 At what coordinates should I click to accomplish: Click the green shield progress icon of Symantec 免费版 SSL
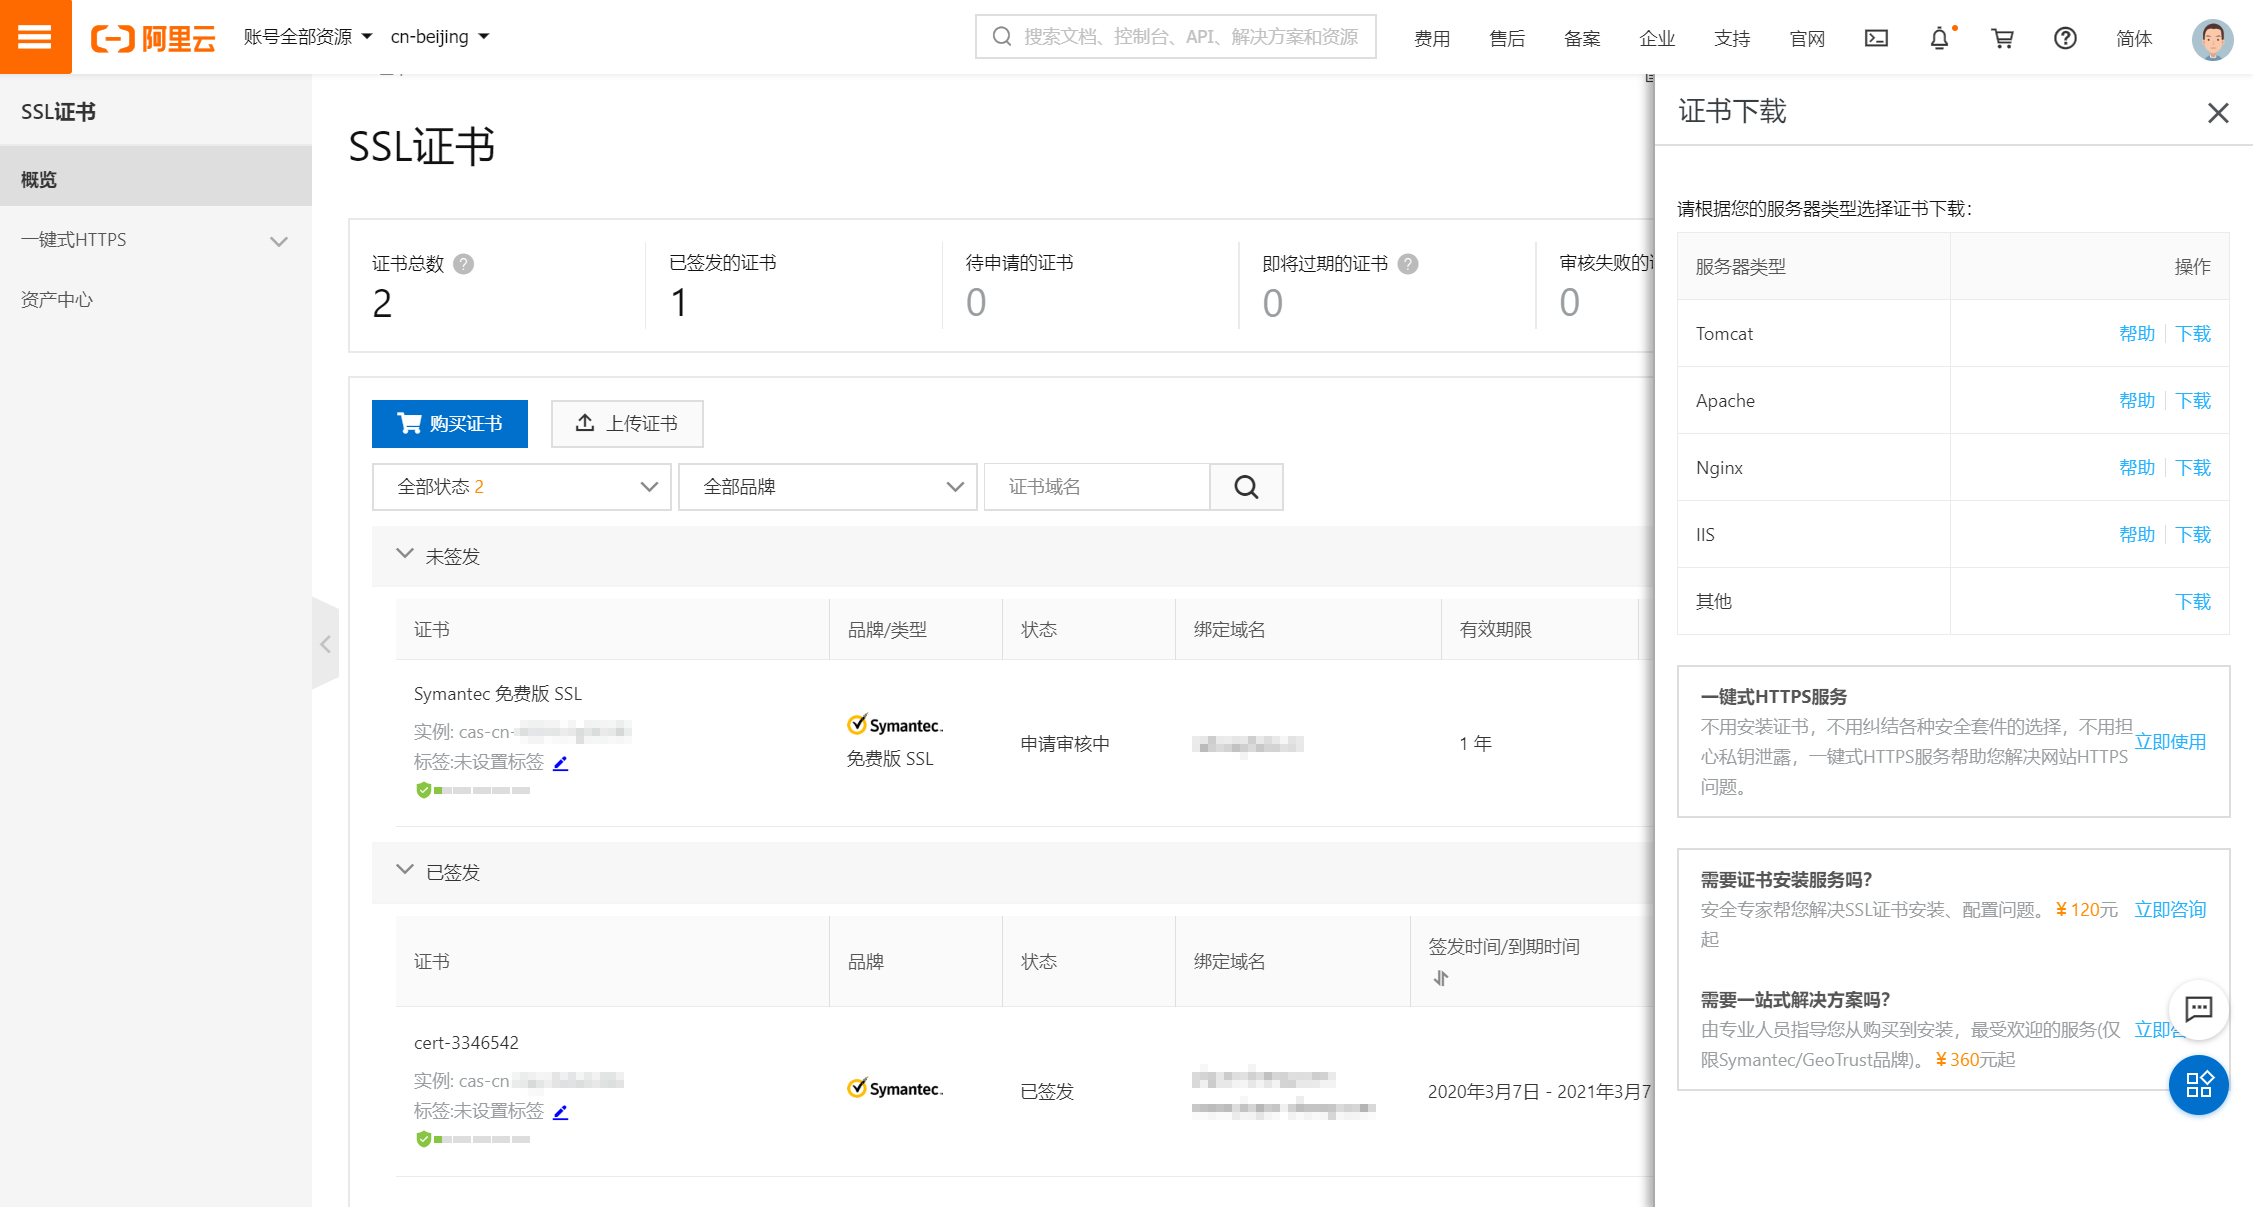(424, 790)
